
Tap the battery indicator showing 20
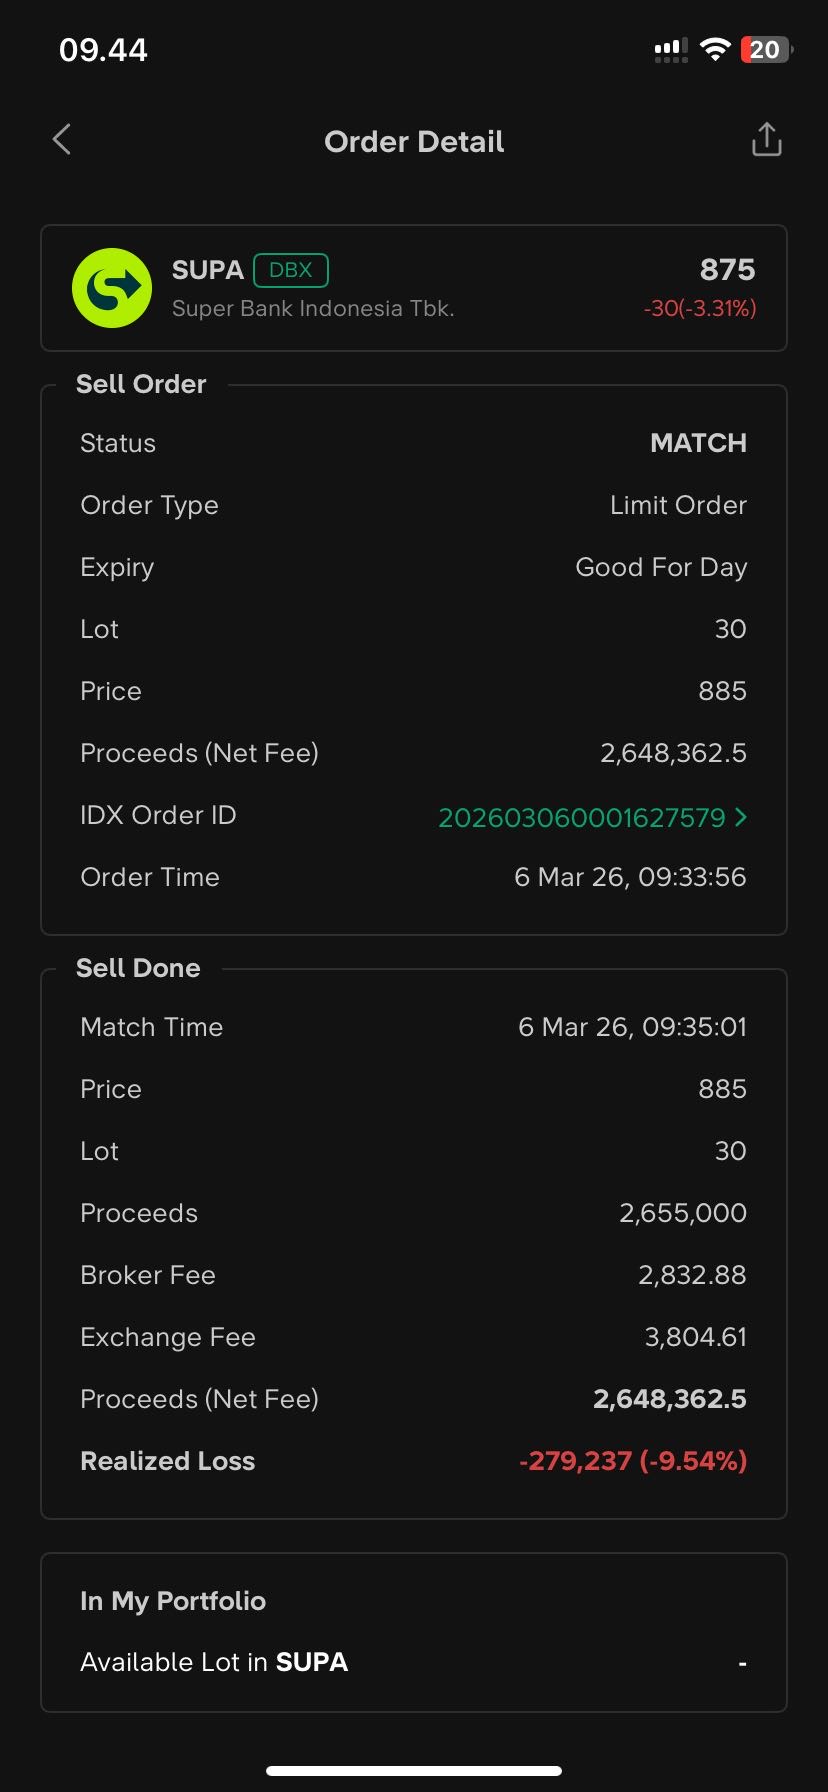point(765,50)
